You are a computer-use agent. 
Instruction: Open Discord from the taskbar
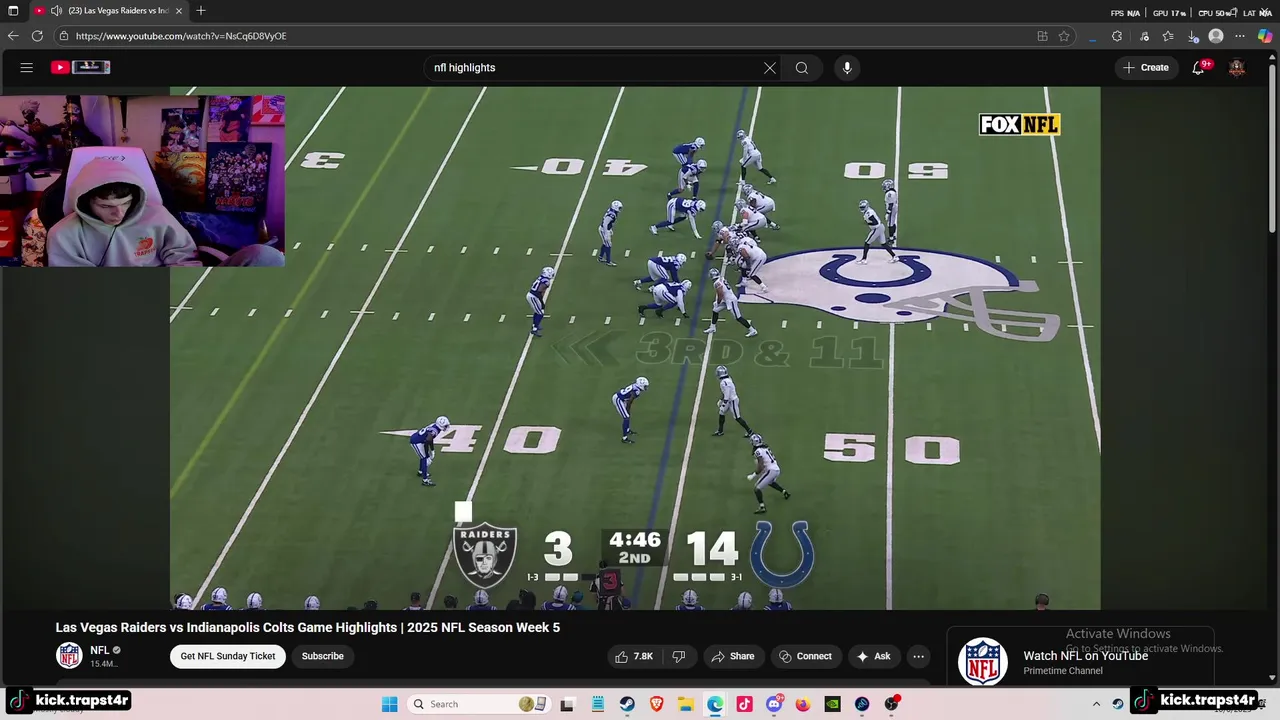tap(774, 704)
